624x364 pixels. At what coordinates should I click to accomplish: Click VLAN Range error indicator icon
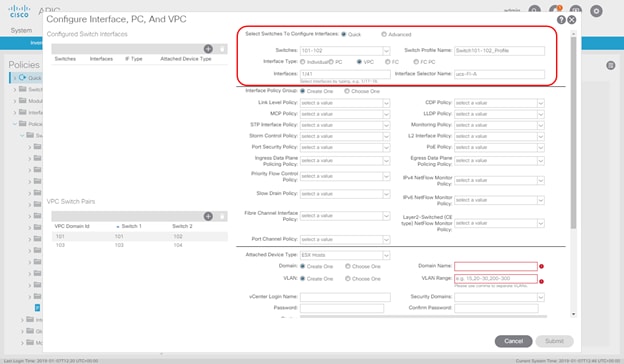coord(541,281)
